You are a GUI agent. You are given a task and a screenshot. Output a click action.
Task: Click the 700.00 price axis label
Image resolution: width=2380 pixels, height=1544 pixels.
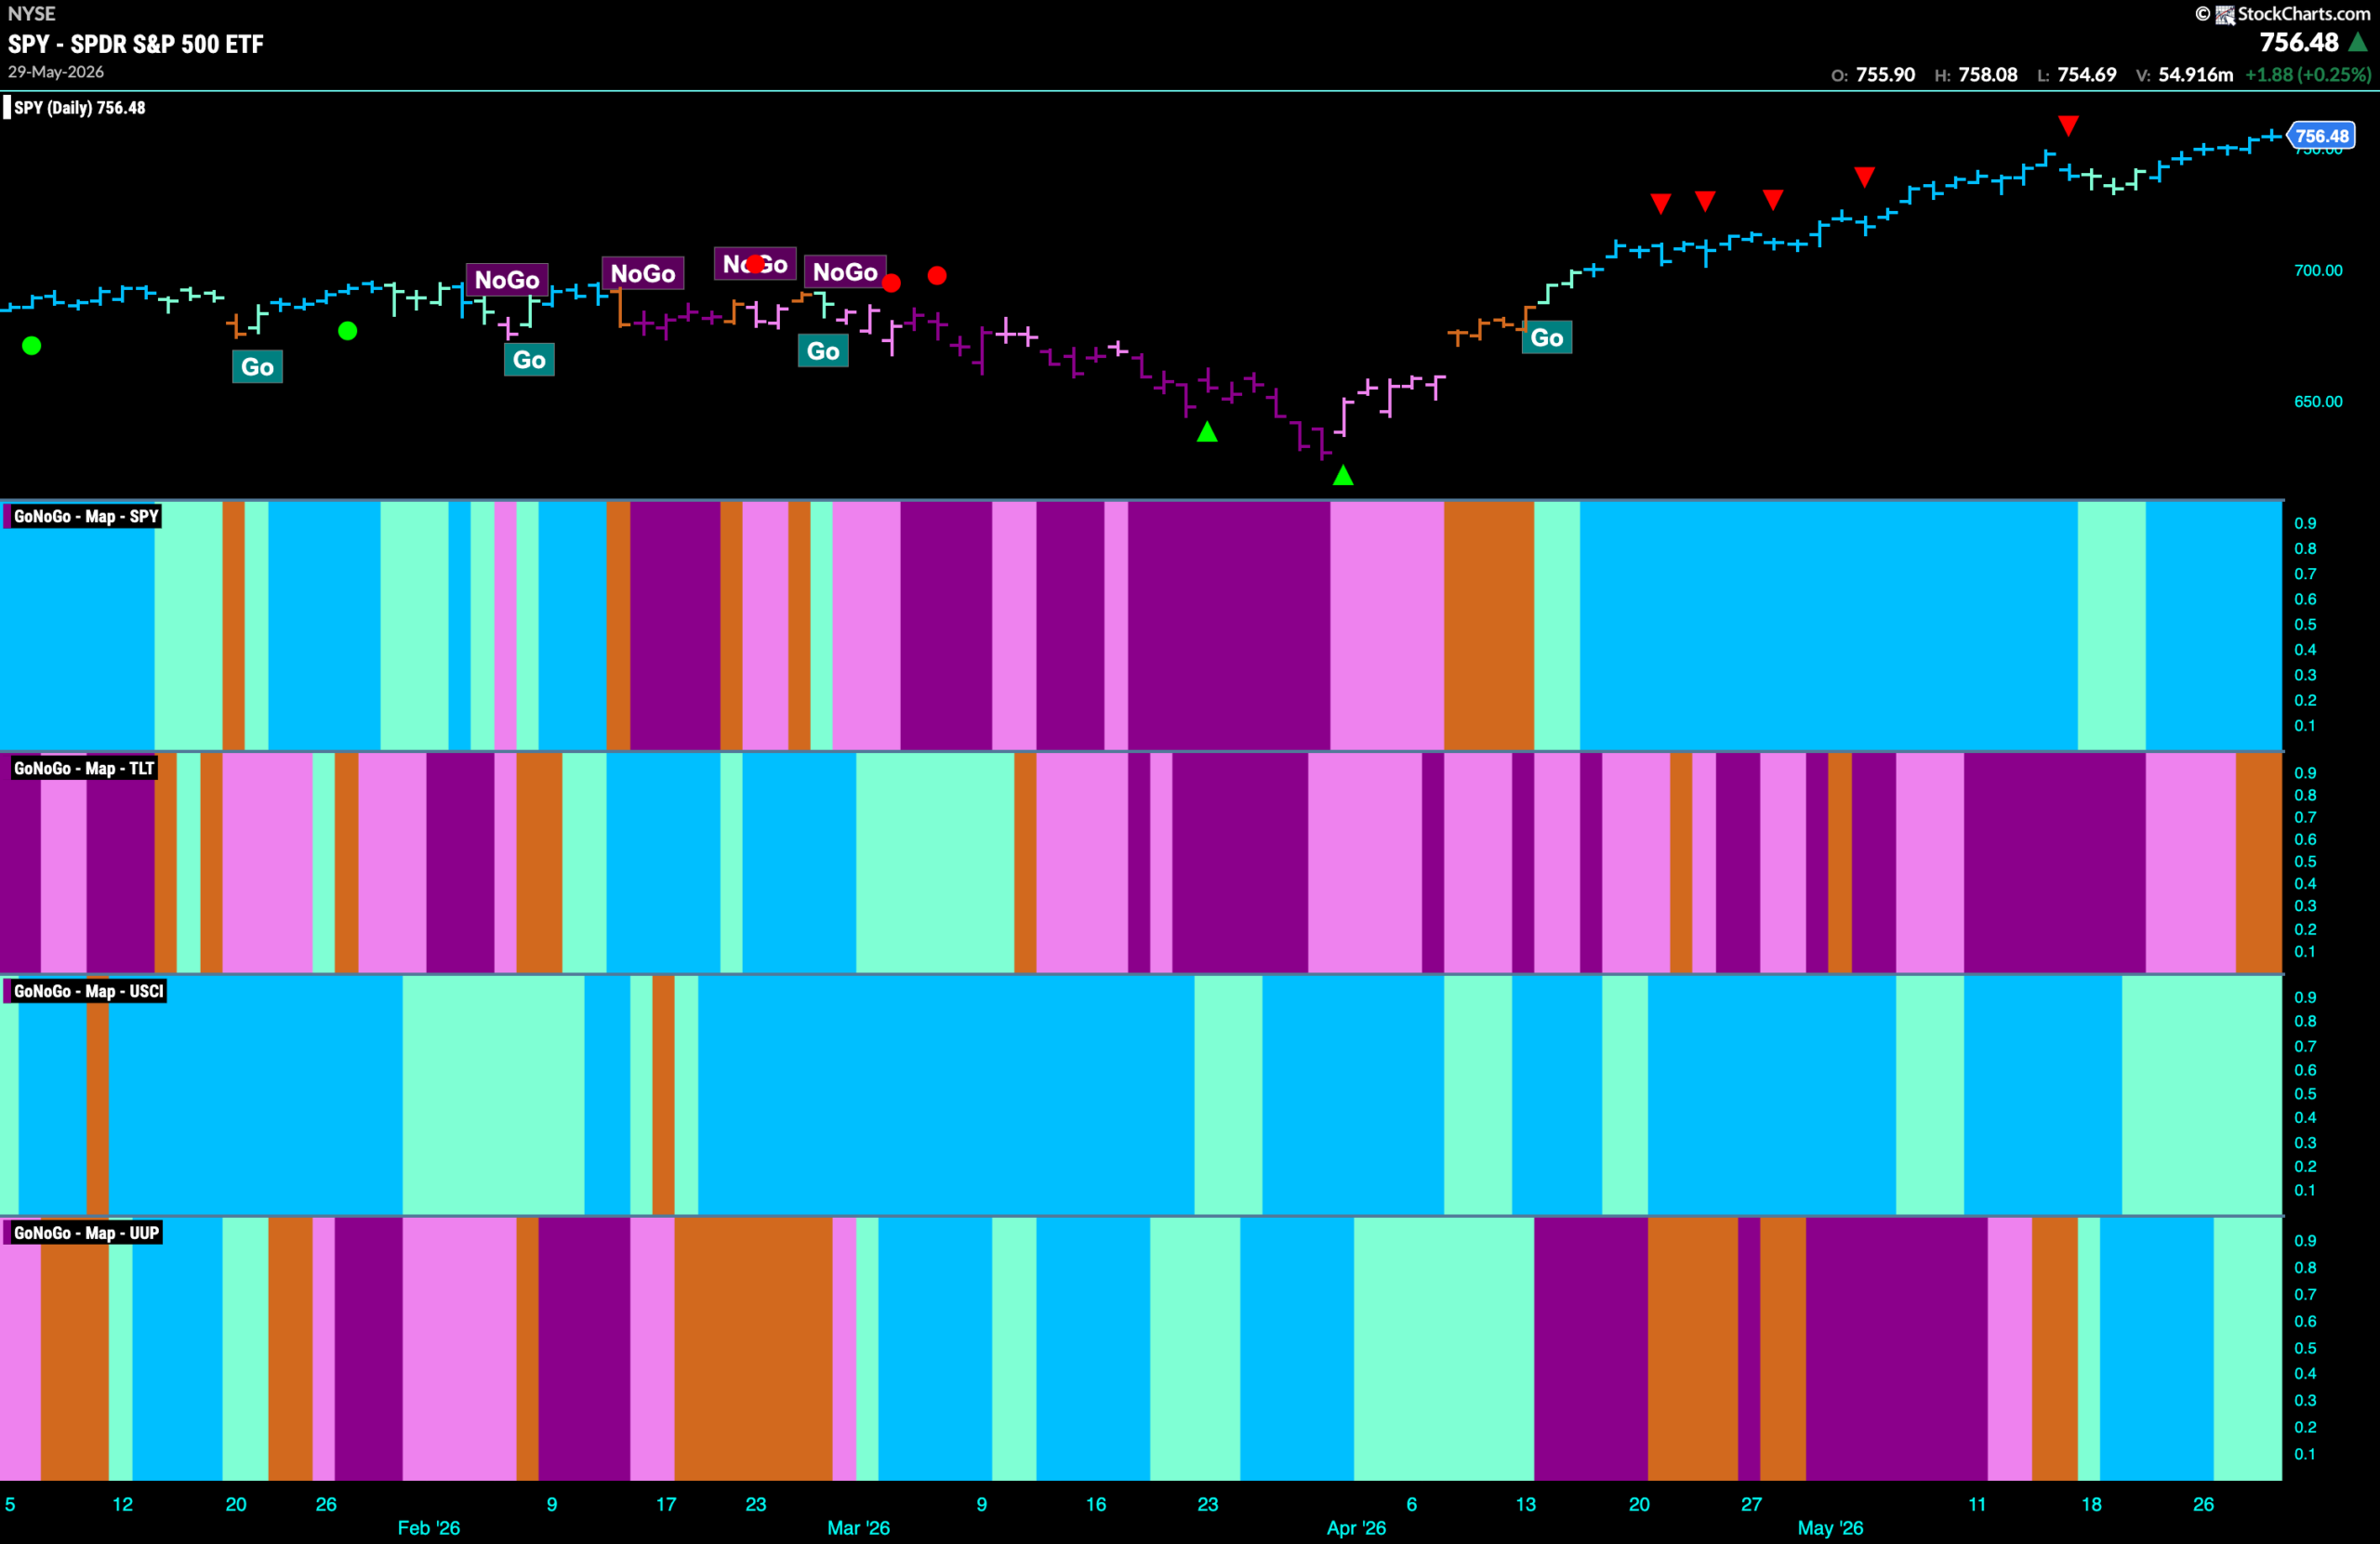2318,270
